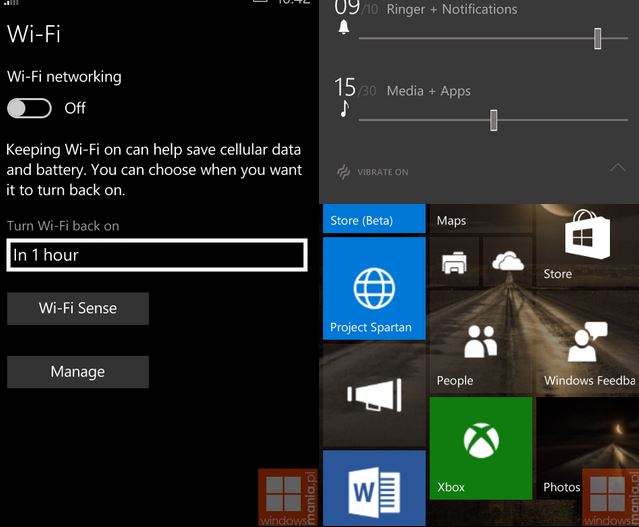Open the printer icon tile

tap(455, 263)
